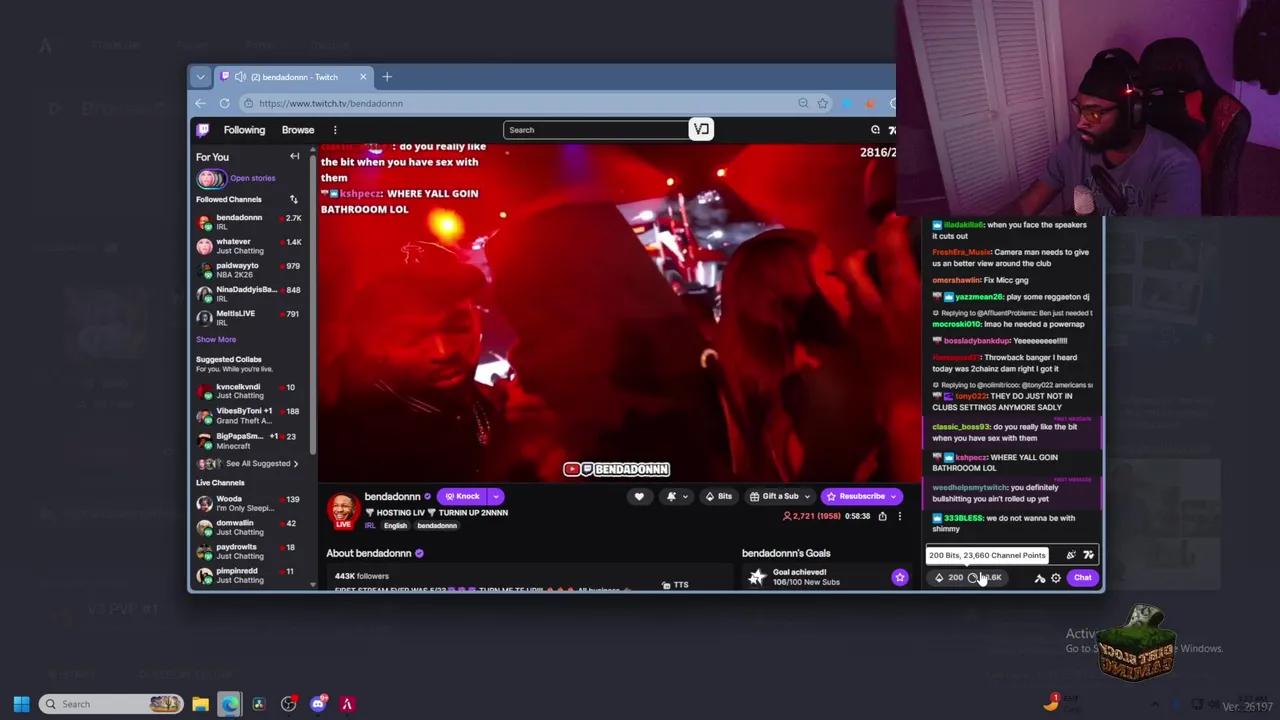Expand Show More followed channels

pos(216,339)
